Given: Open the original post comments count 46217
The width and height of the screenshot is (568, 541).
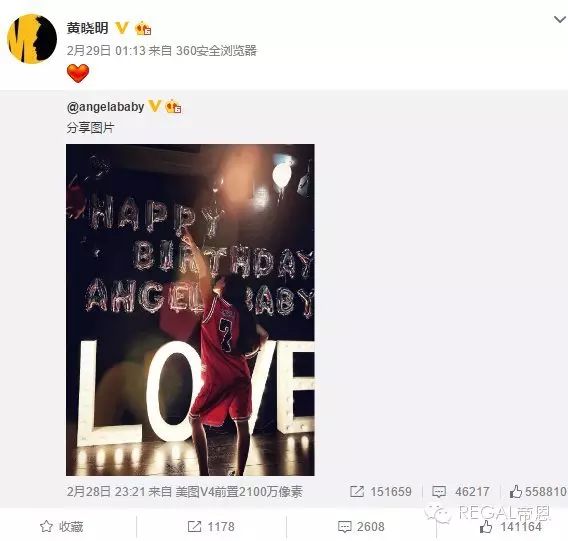Looking at the screenshot, I should click(461, 492).
